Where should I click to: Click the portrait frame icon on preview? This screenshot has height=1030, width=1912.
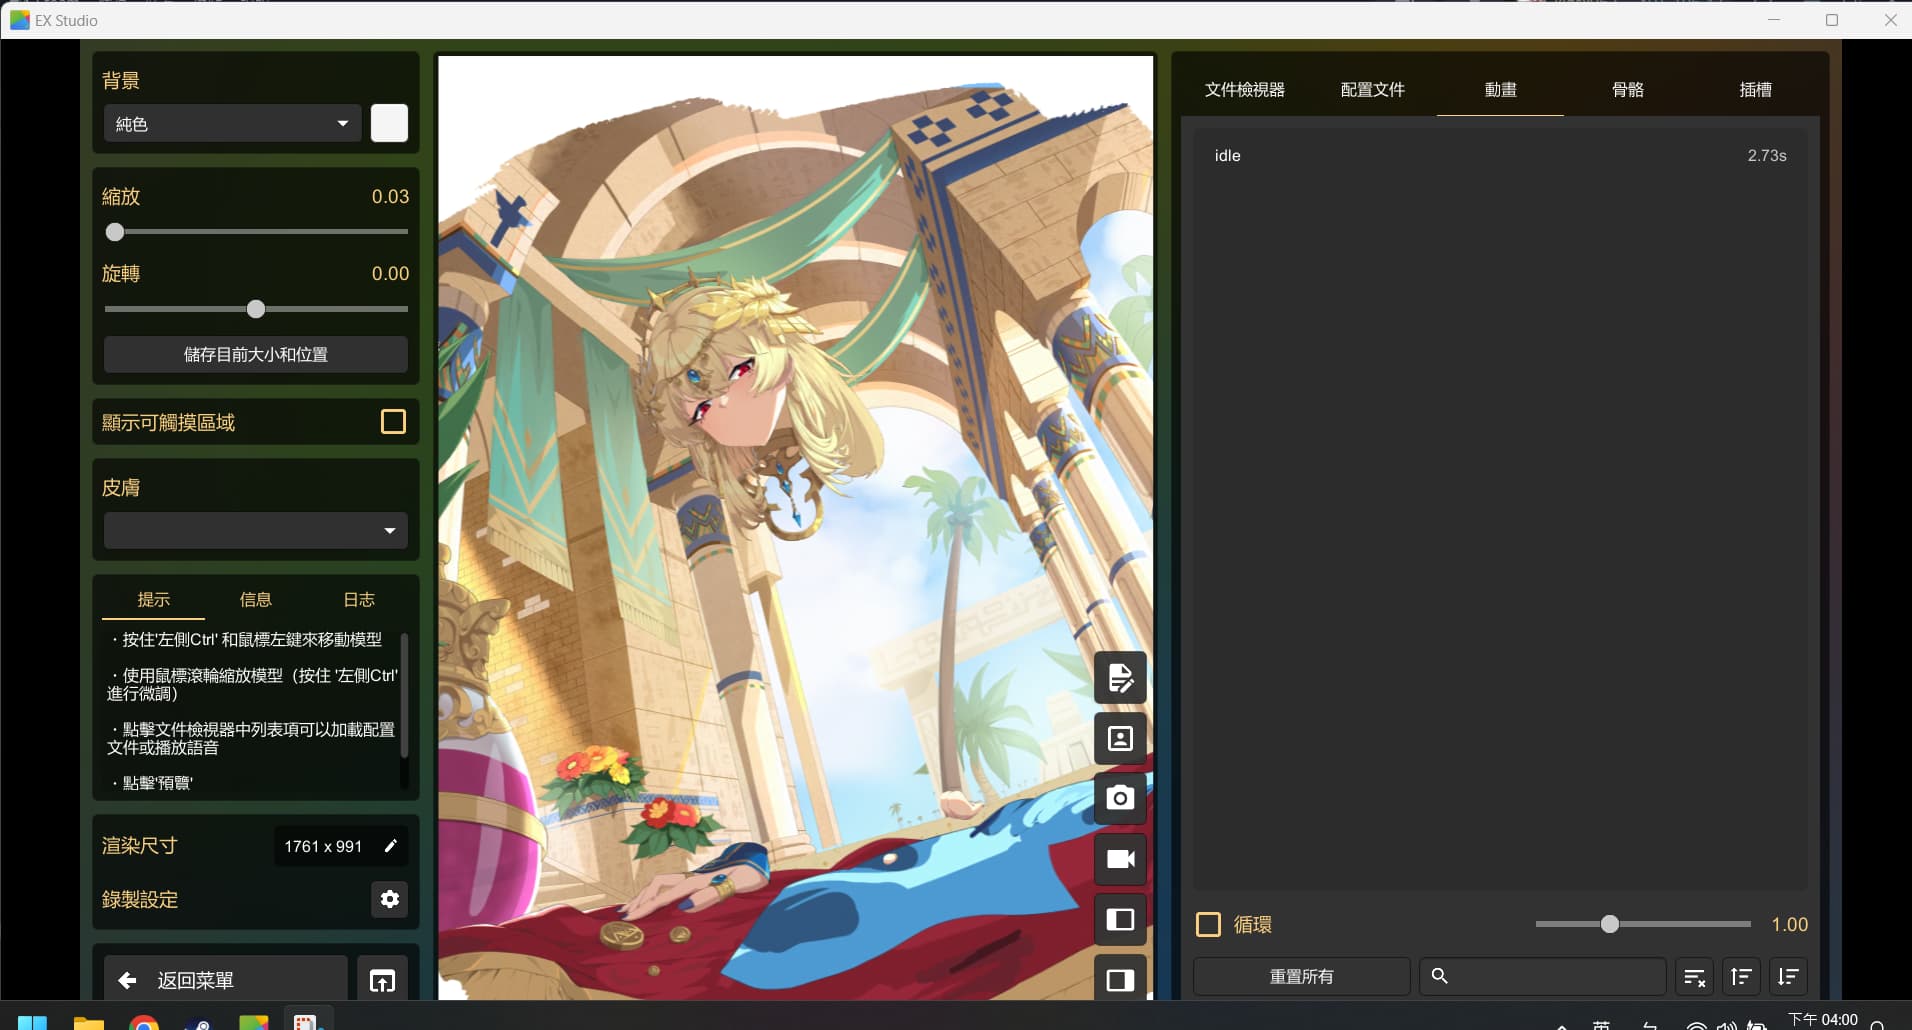point(1120,738)
